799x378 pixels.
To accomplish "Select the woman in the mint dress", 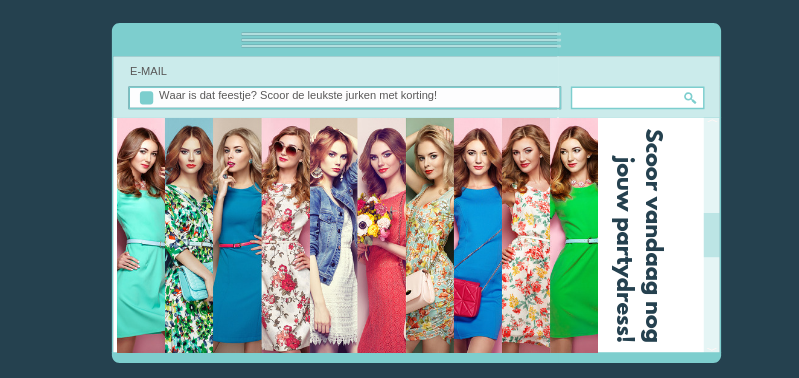I will tap(141, 235).
